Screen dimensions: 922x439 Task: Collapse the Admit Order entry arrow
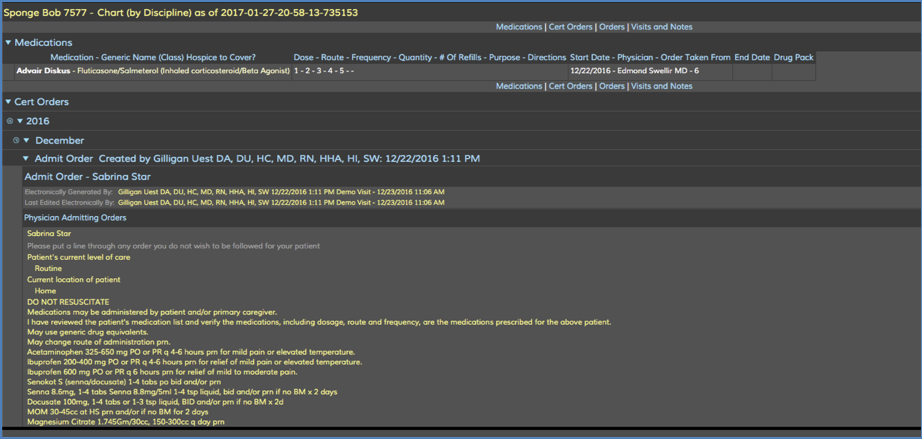(x=26, y=159)
